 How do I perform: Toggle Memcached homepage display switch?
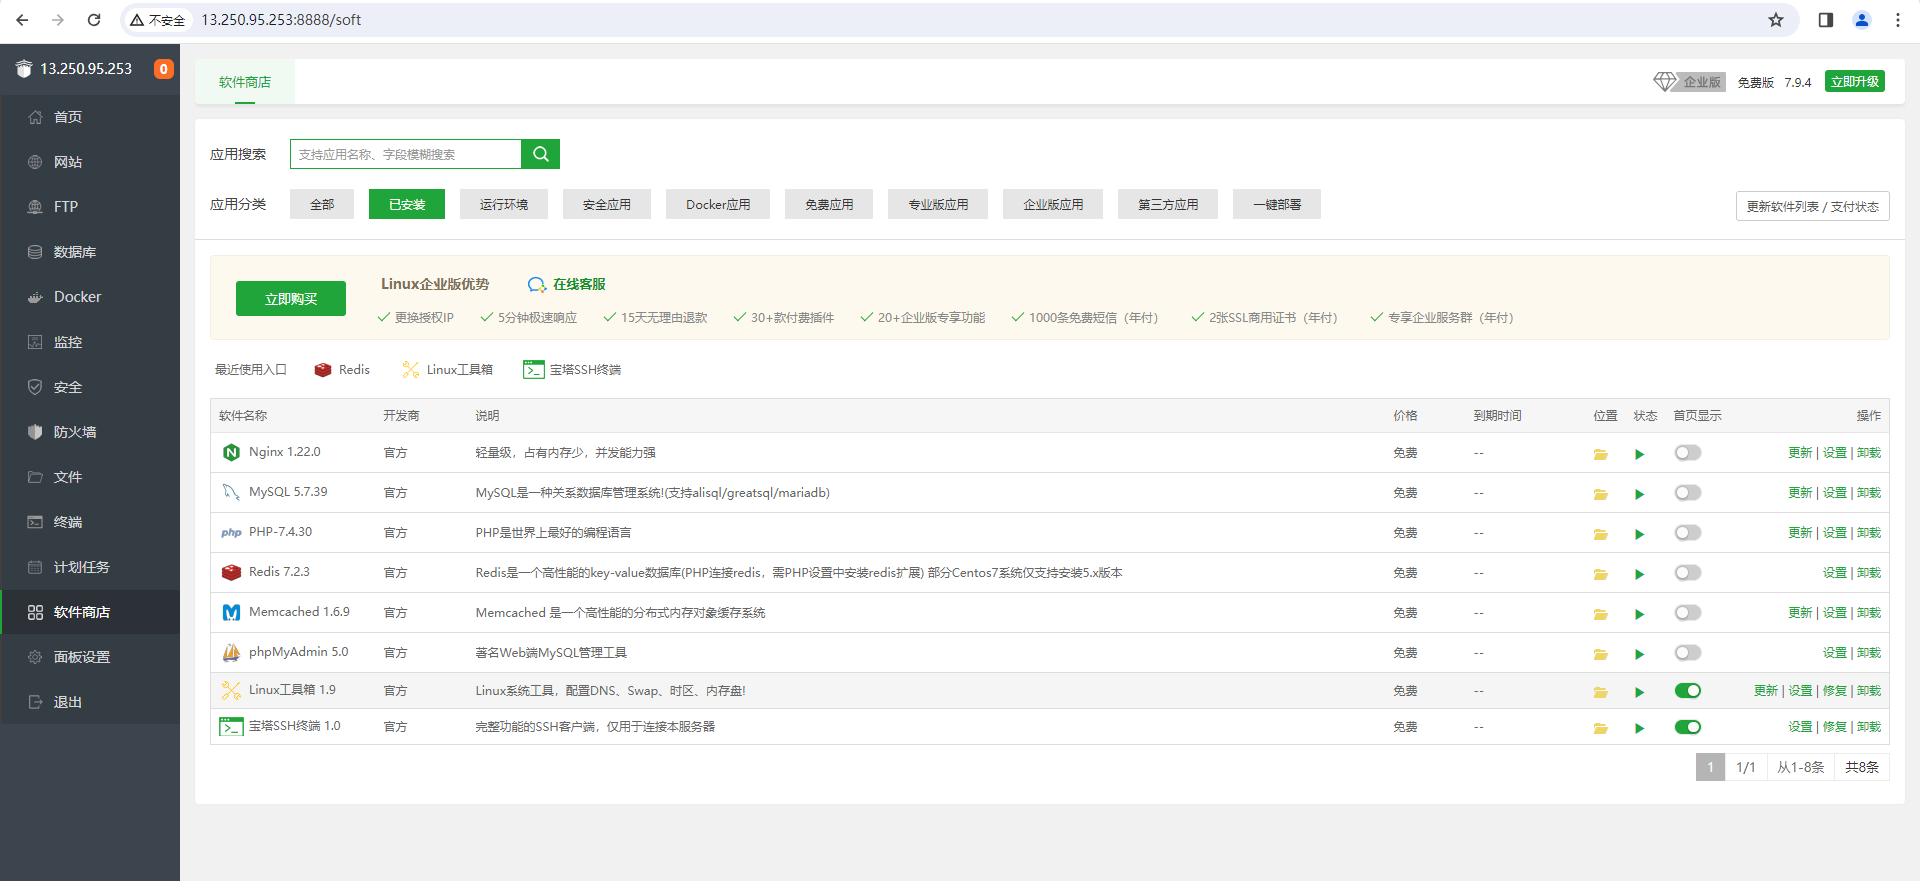[1688, 613]
